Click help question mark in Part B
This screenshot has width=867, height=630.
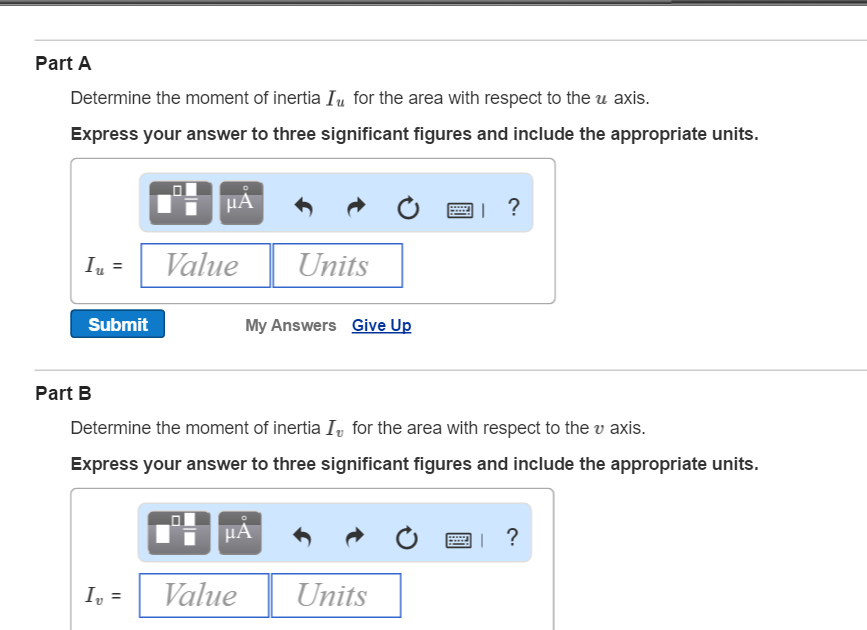[512, 537]
